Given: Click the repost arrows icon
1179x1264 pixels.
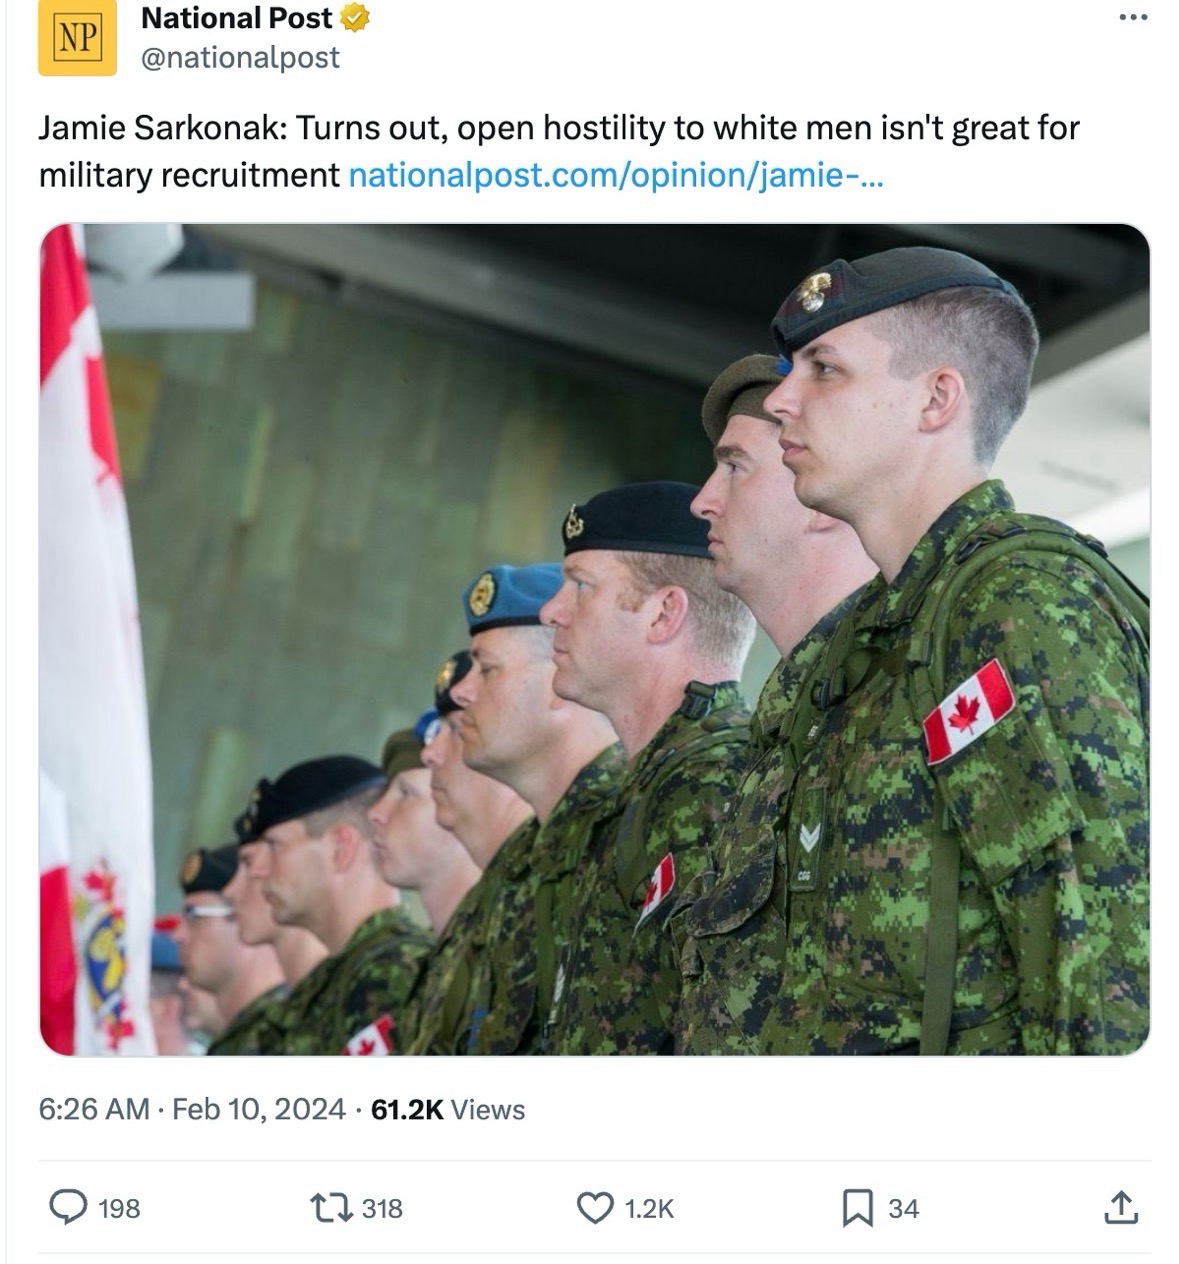Looking at the screenshot, I should click(x=330, y=1208).
